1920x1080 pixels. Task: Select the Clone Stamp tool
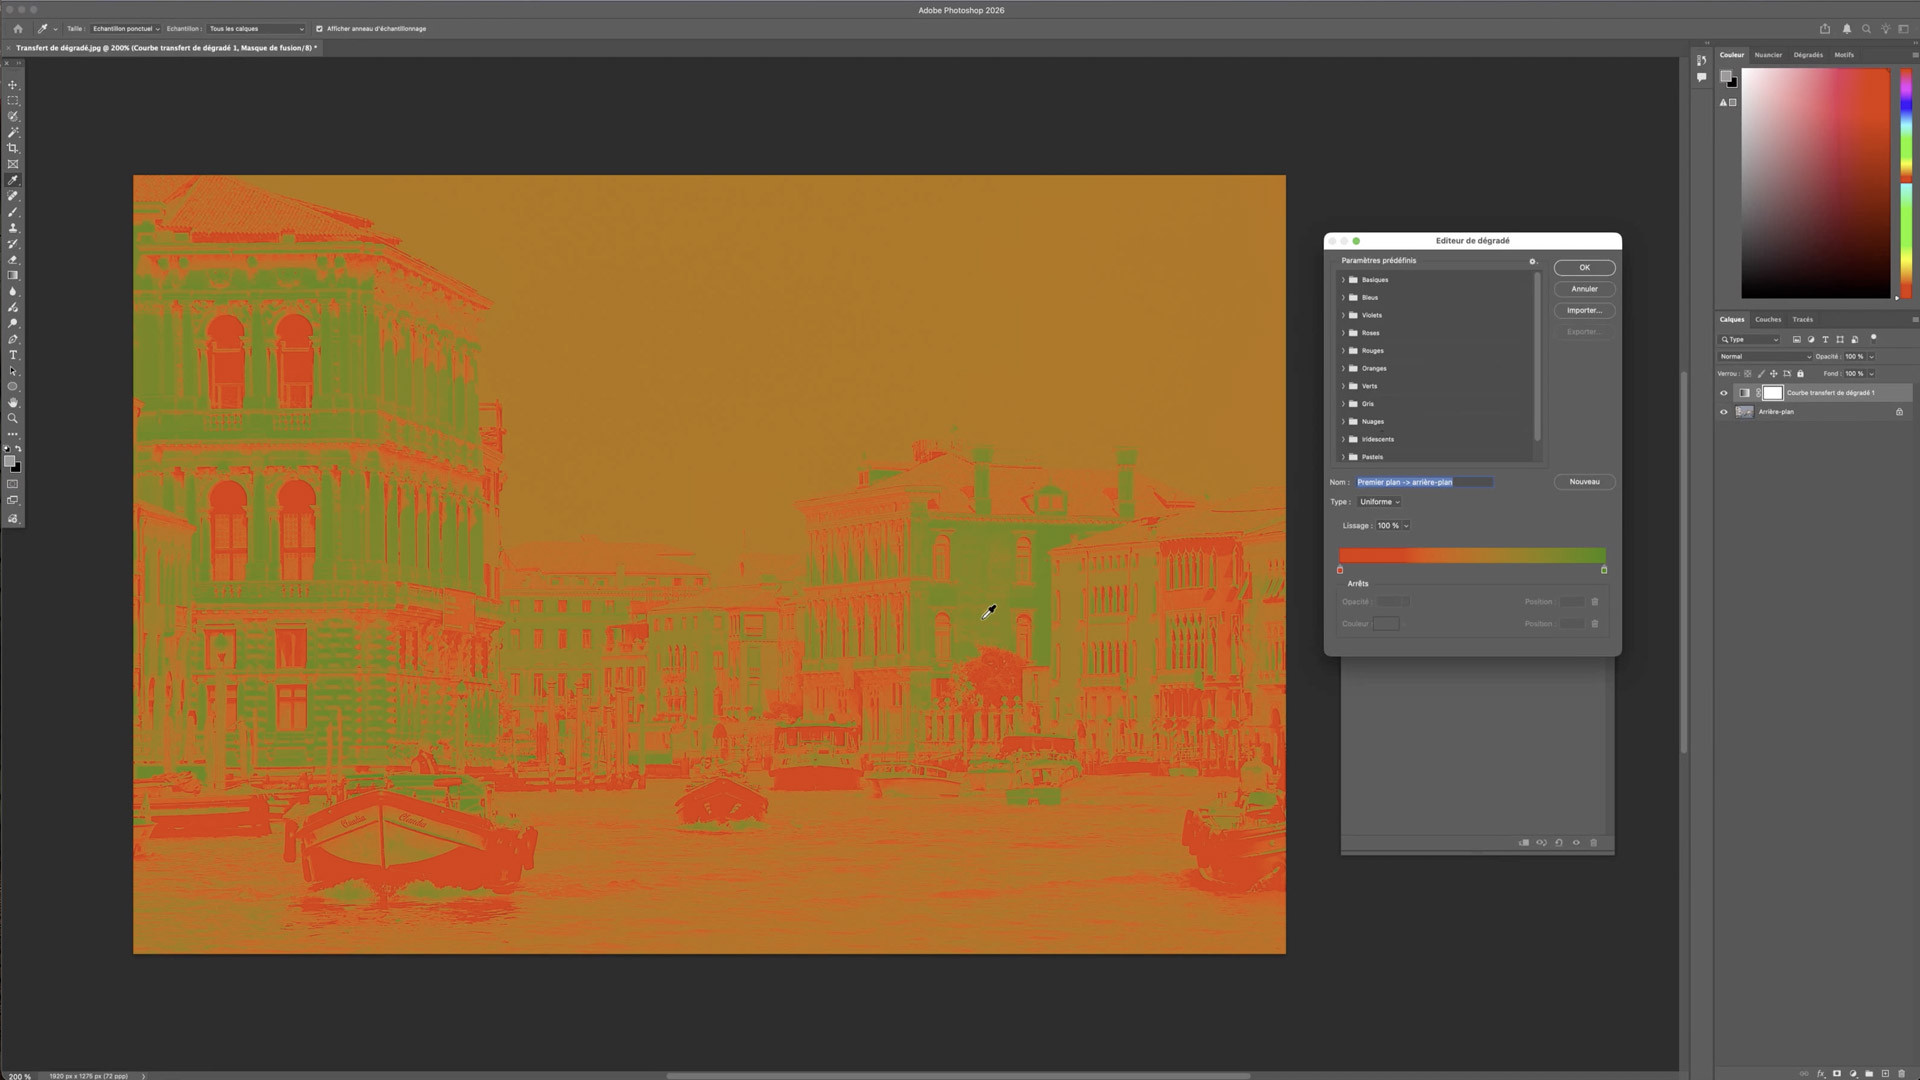pos(13,228)
